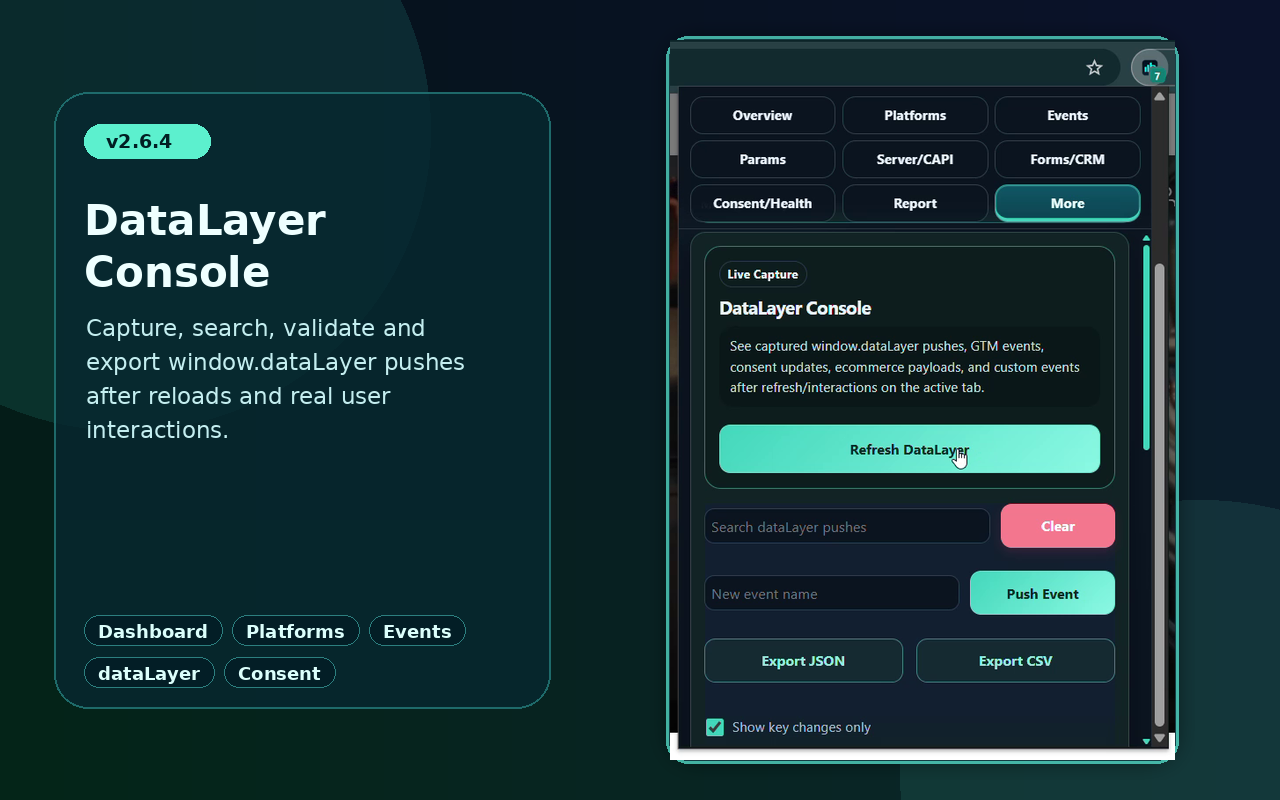Click the More tab
This screenshot has width=1280, height=800.
tap(1067, 203)
